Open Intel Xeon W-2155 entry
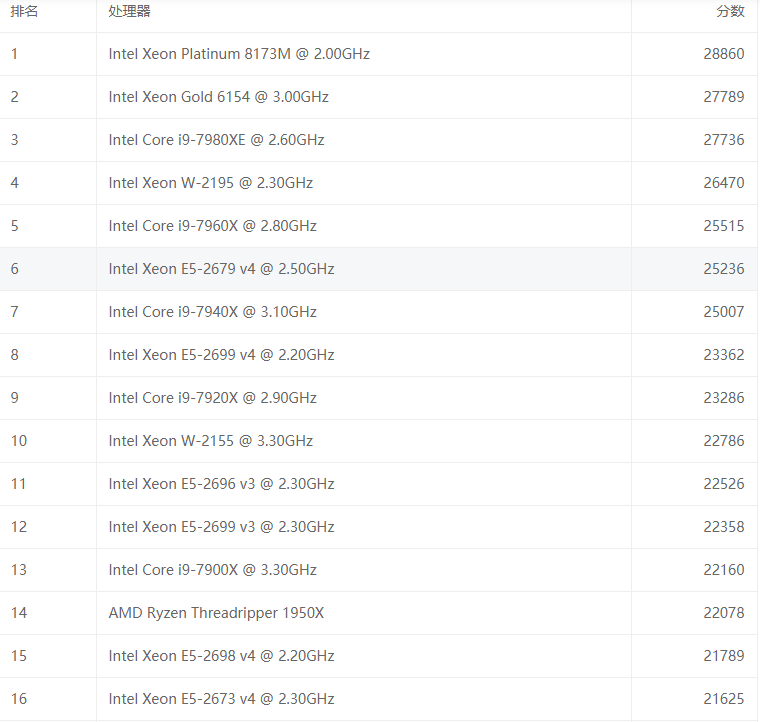This screenshot has height=722, width=760. point(210,441)
